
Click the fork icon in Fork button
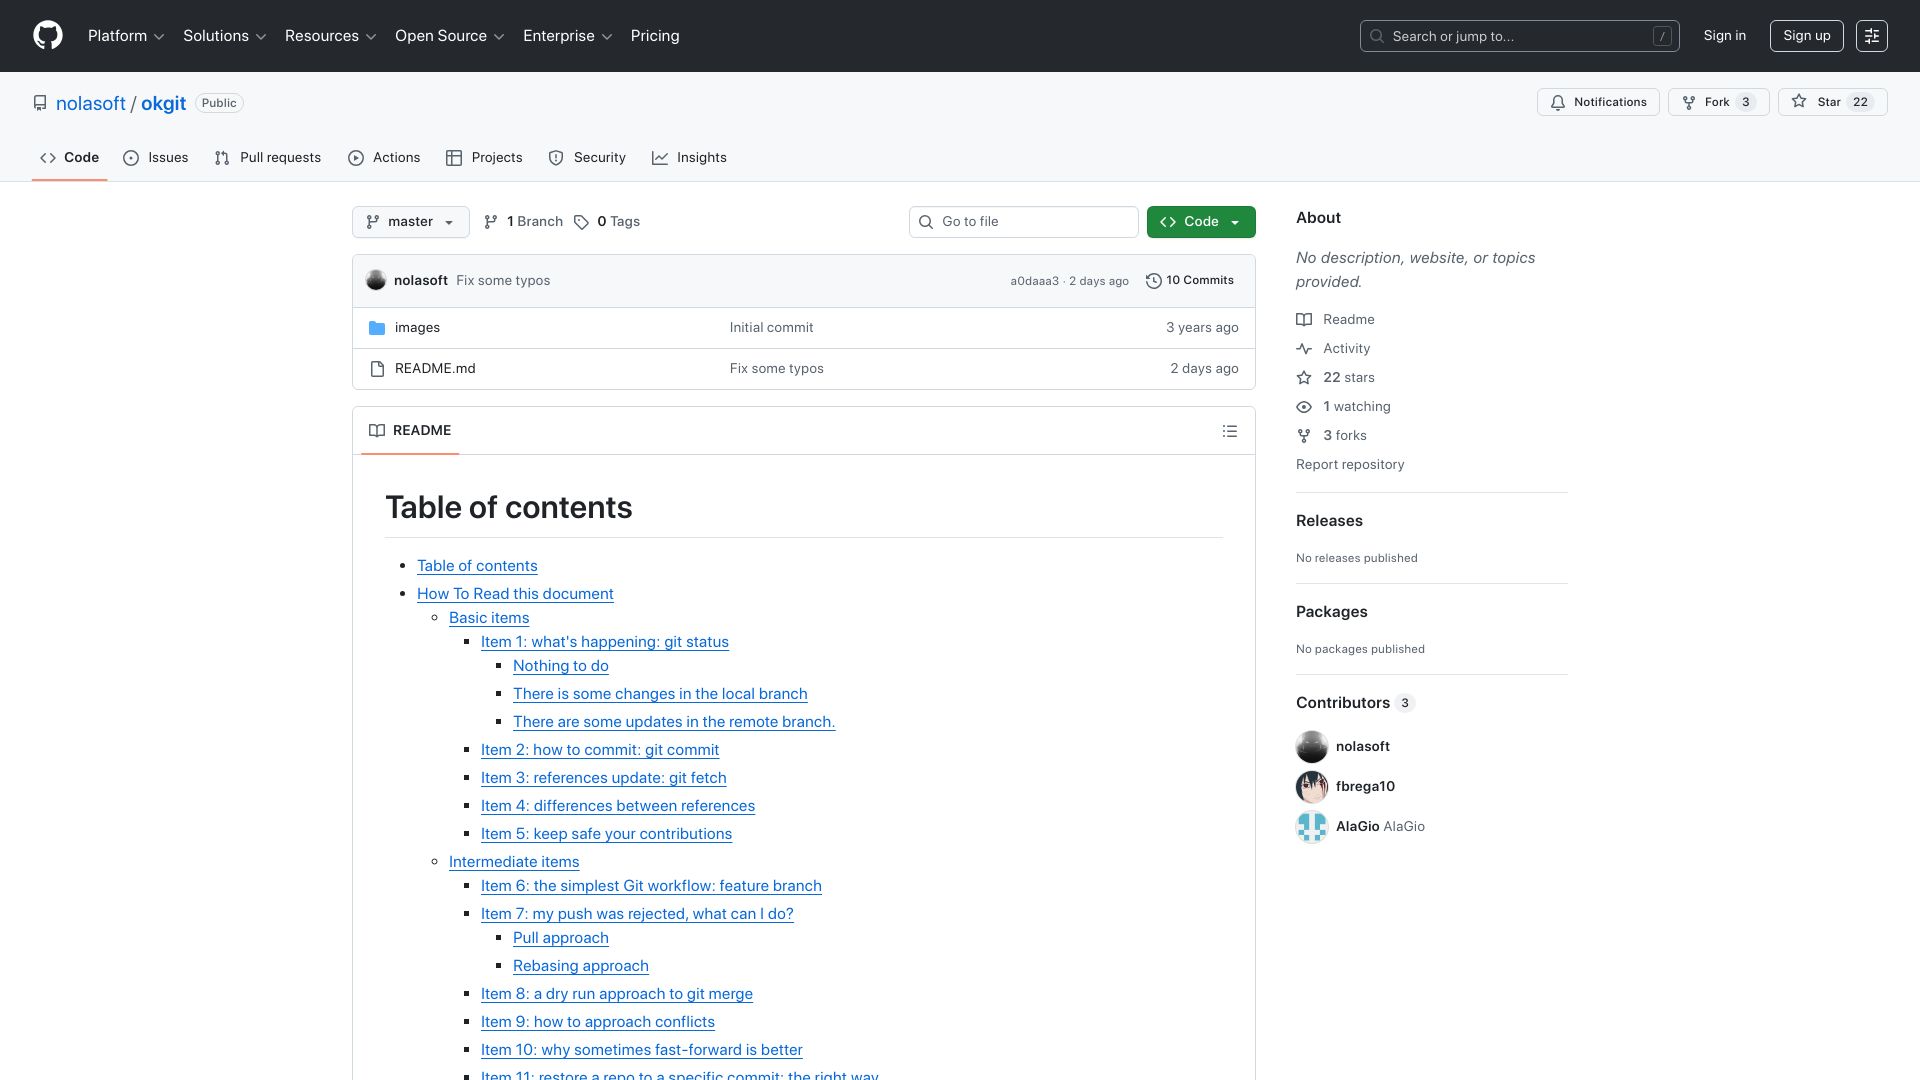[x=1689, y=103]
